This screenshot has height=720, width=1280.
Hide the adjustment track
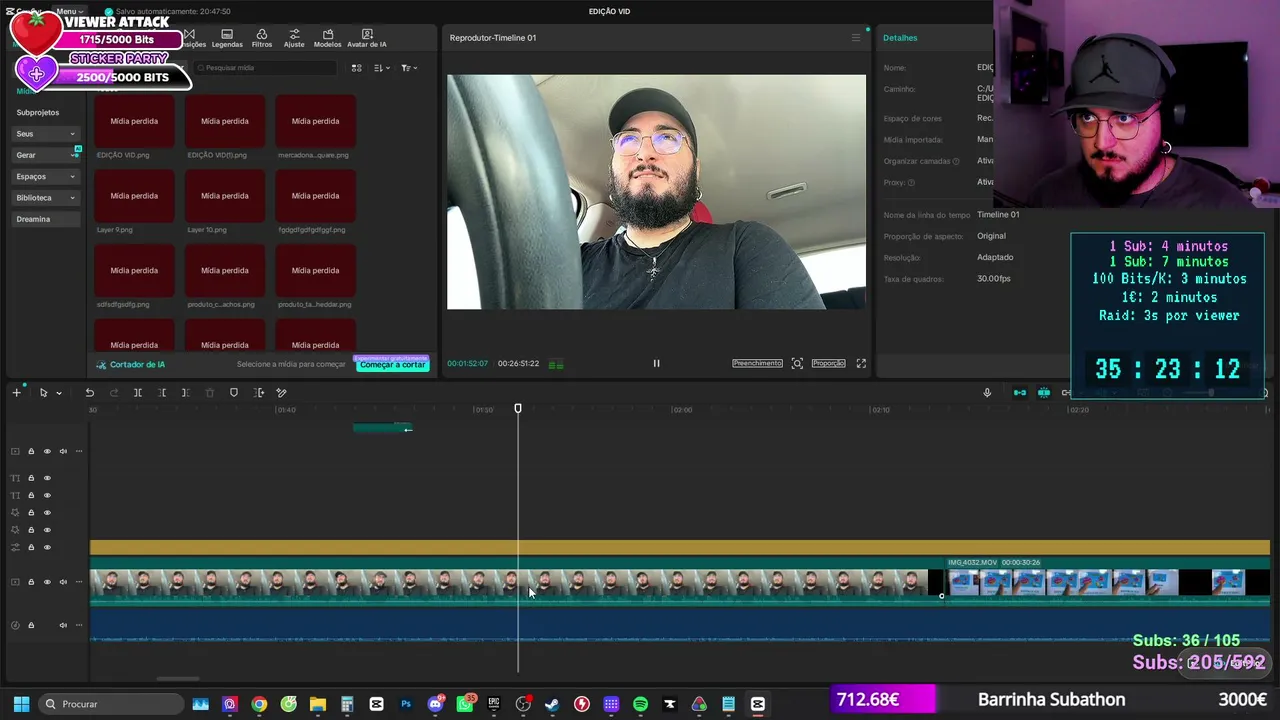(x=47, y=547)
